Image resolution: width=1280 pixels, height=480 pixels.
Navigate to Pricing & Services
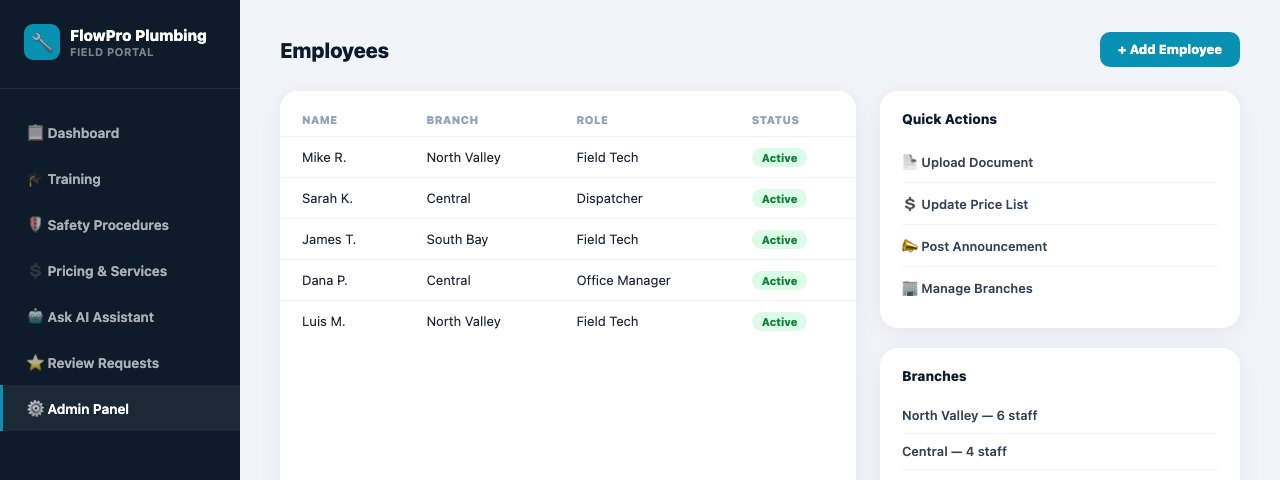coord(120,271)
